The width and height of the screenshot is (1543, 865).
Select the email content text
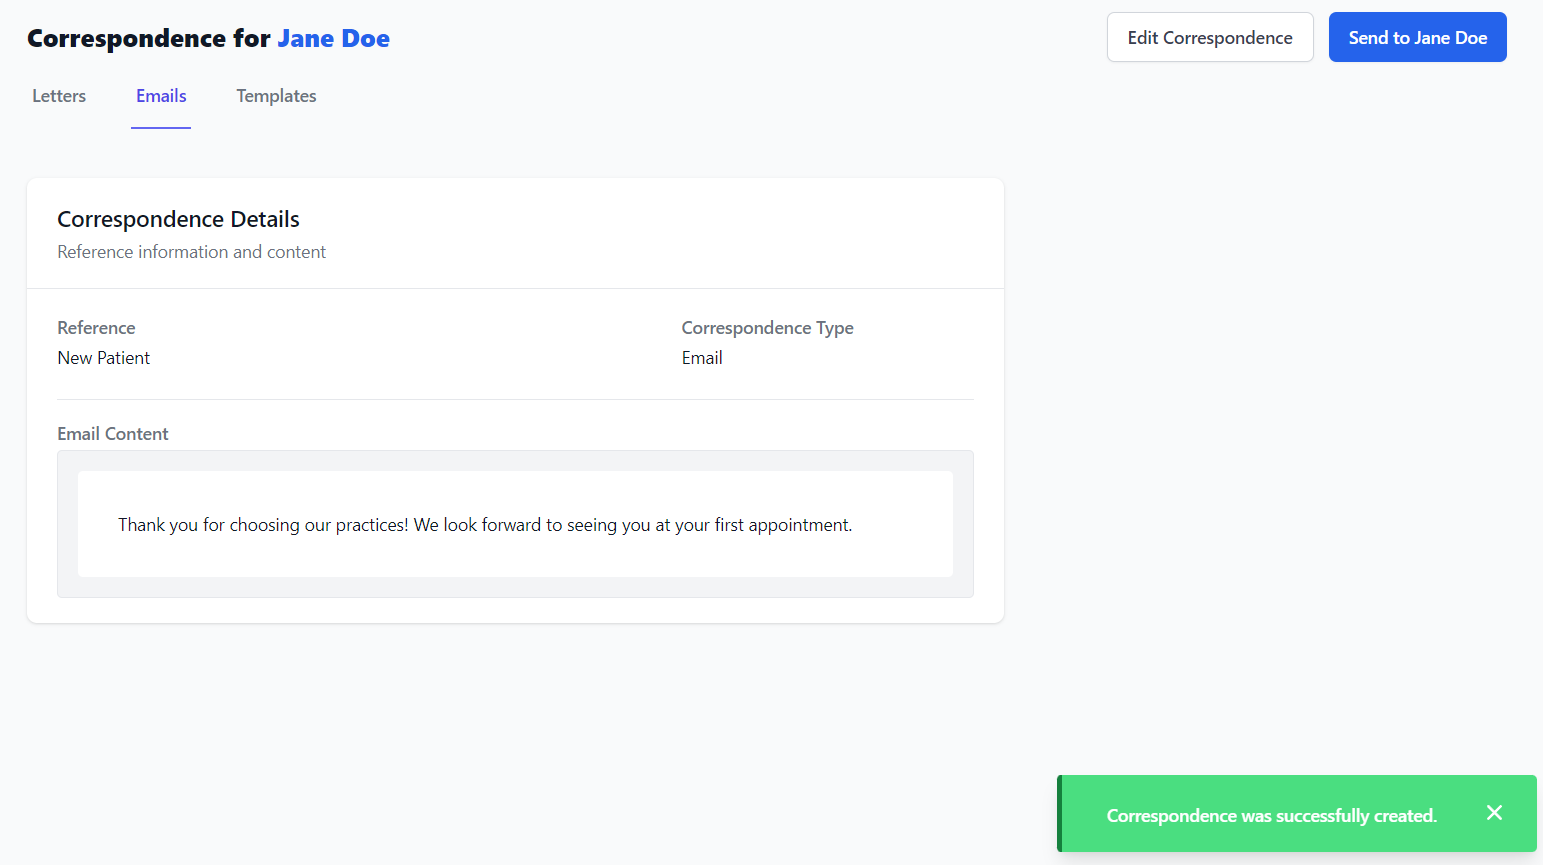(x=485, y=524)
